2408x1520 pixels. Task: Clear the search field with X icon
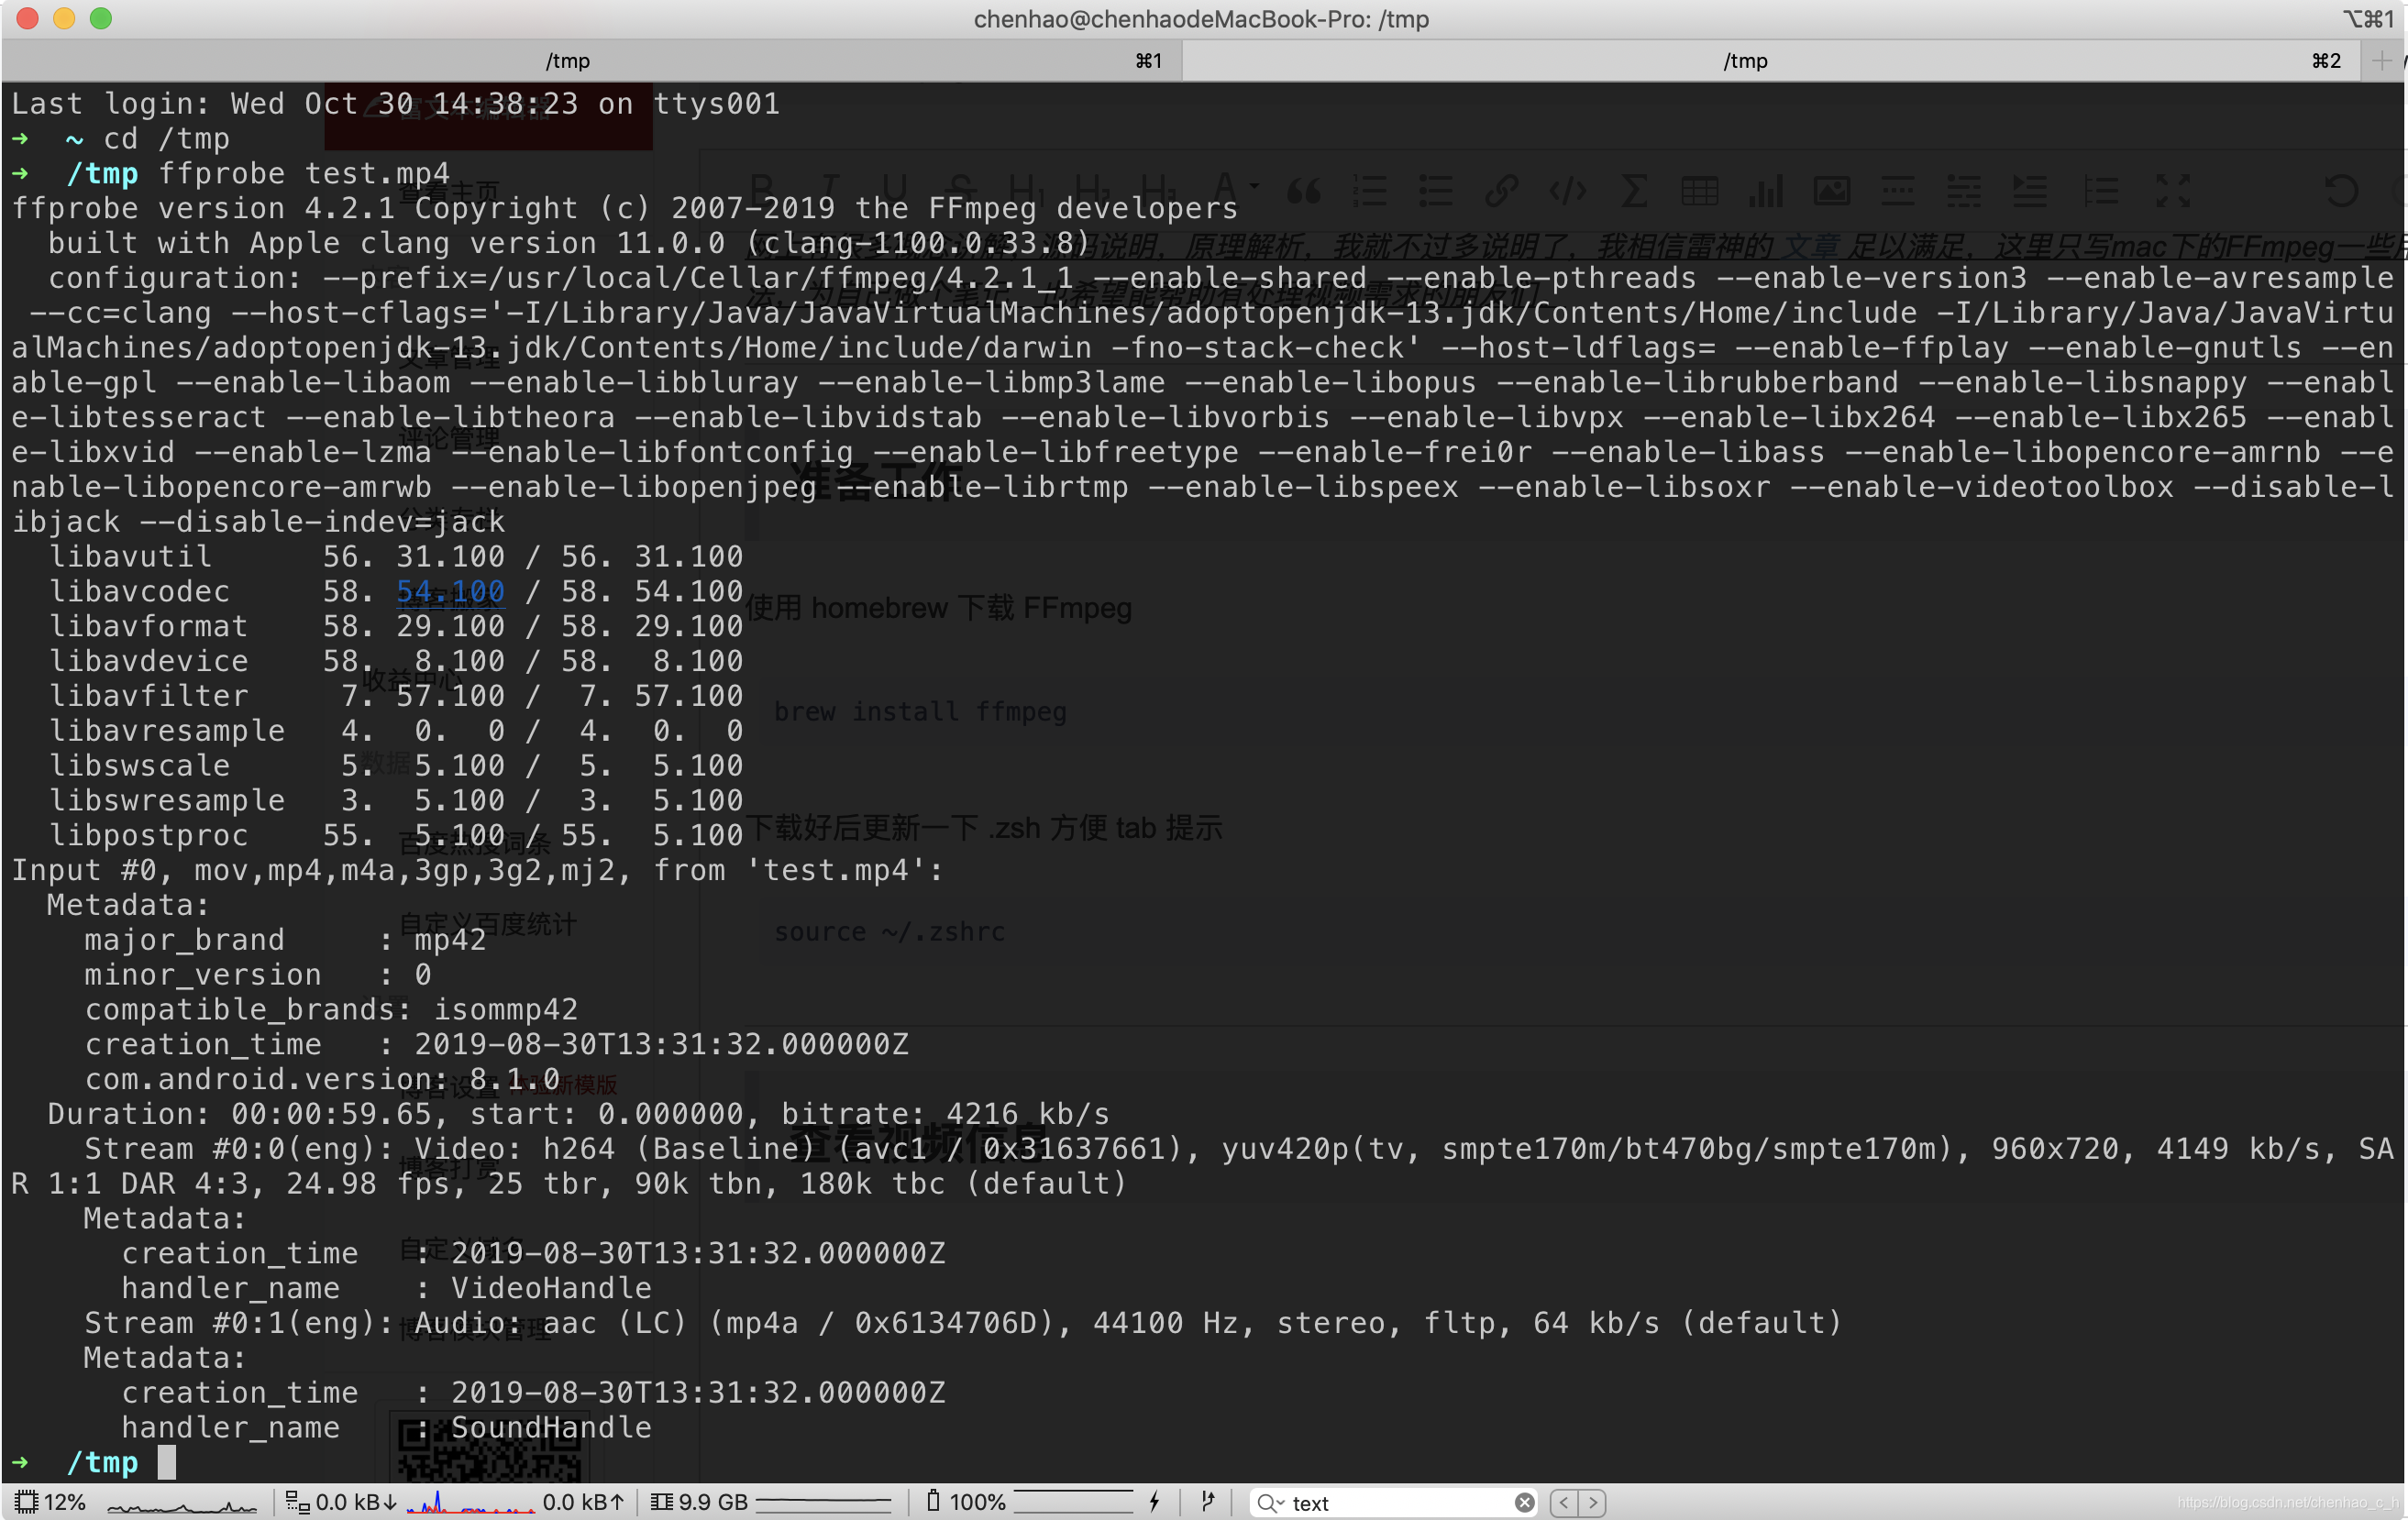[1524, 1502]
